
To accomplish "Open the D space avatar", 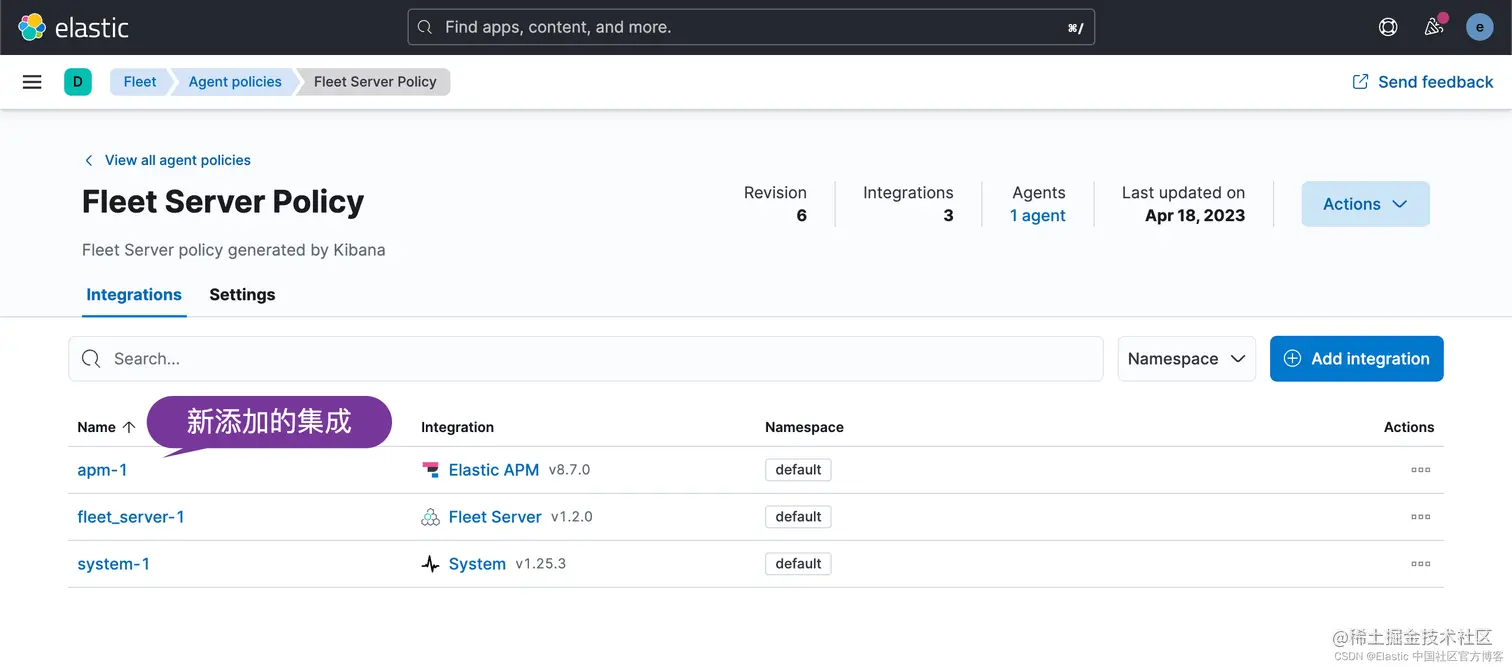I will (x=78, y=82).
